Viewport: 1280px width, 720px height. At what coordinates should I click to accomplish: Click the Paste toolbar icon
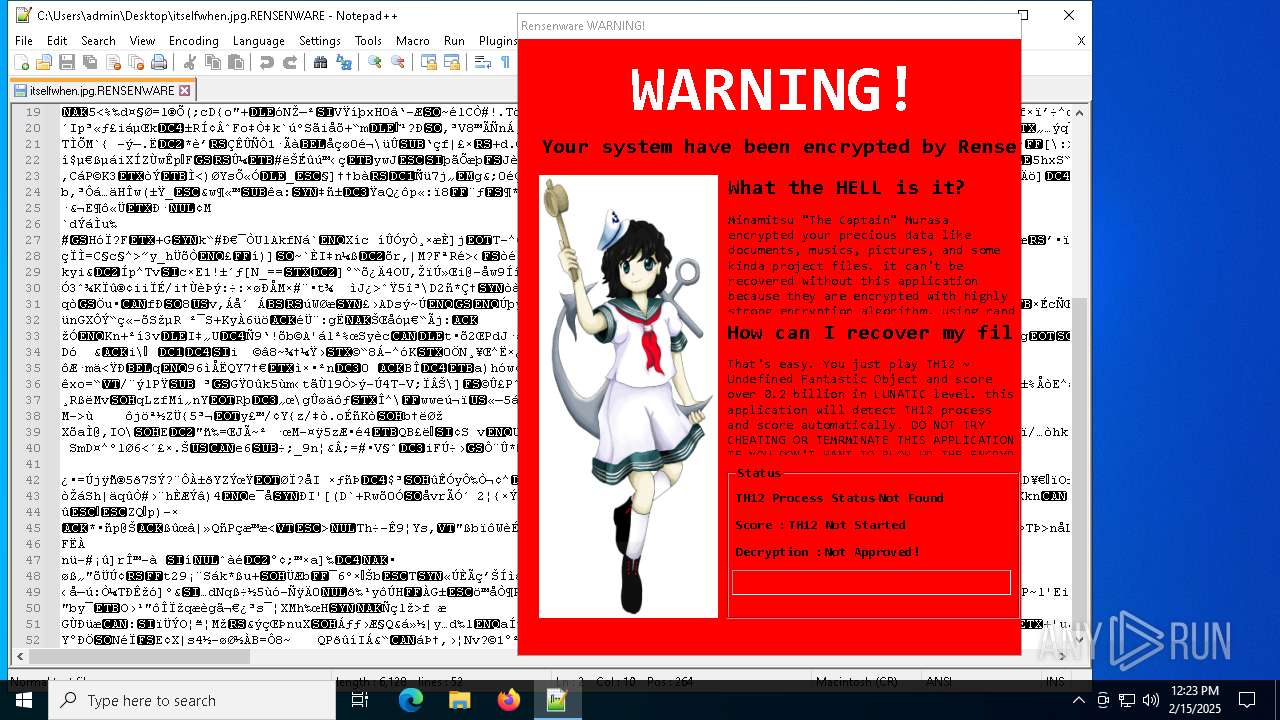[235, 62]
